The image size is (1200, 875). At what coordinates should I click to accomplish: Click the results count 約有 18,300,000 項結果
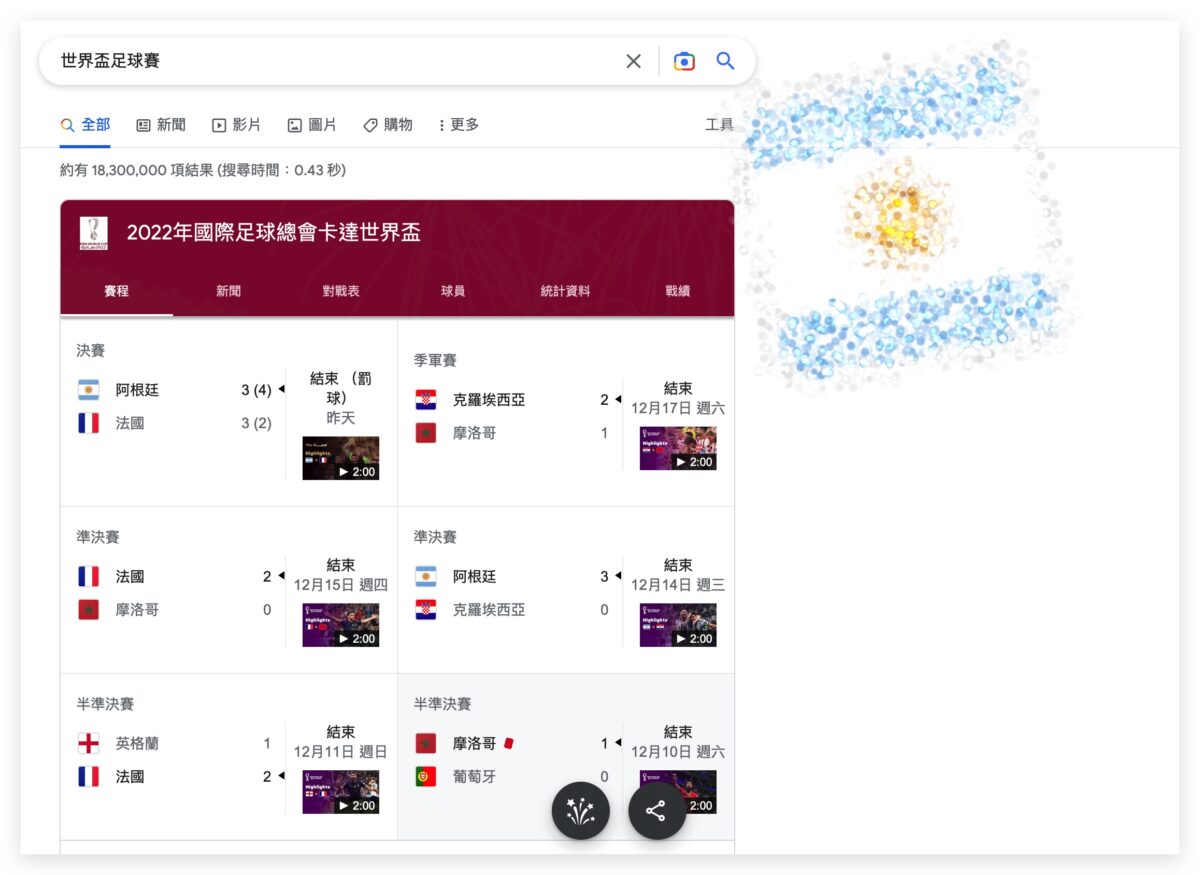(x=136, y=171)
